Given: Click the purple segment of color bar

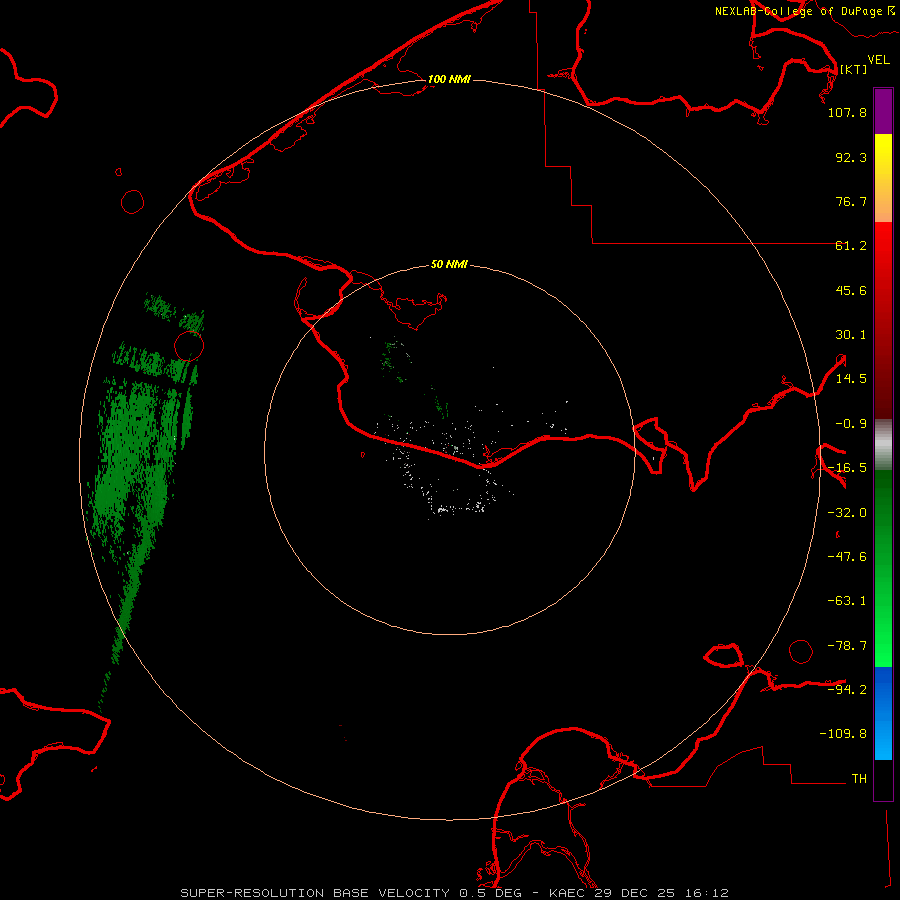Looking at the screenshot, I should [883, 111].
